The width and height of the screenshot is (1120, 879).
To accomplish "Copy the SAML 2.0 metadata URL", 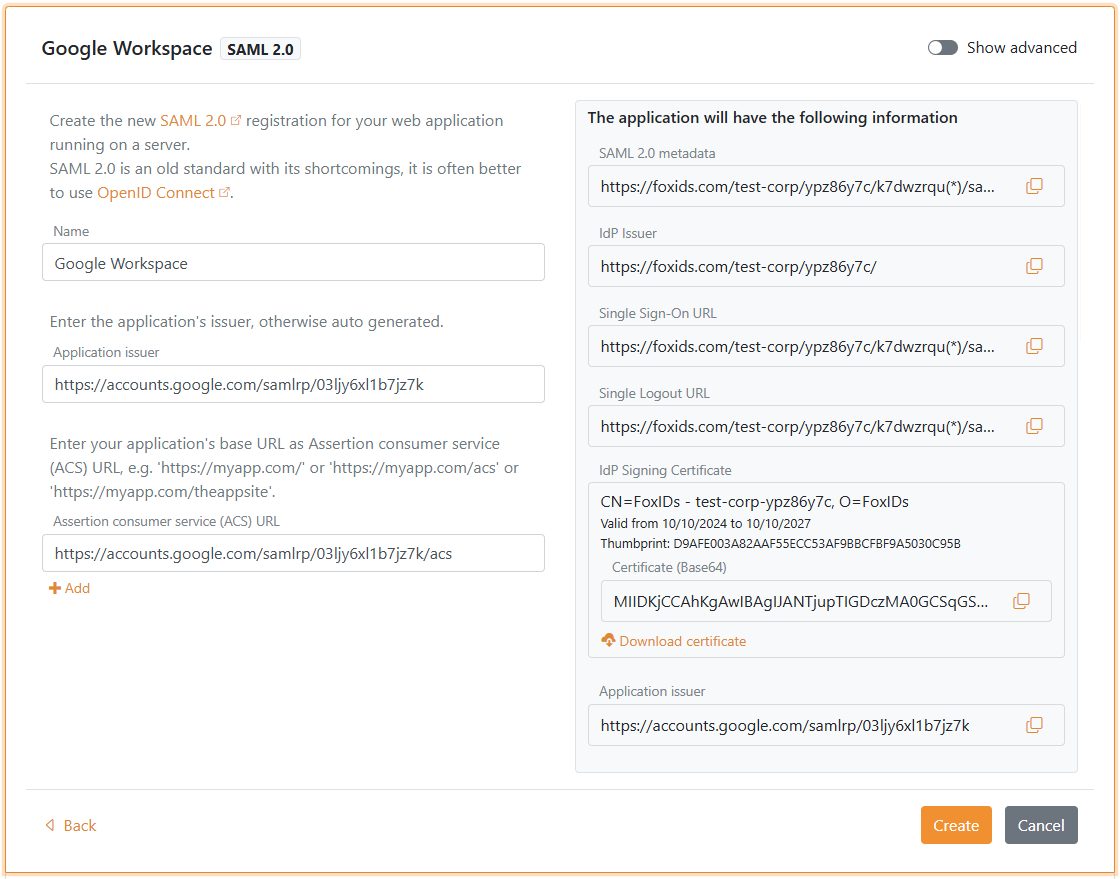I will [x=1034, y=186].
